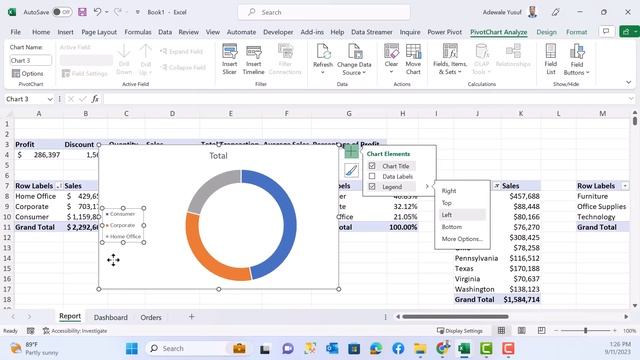640x360 pixels.
Task: Click zoom out minus button
Action: [556, 331]
